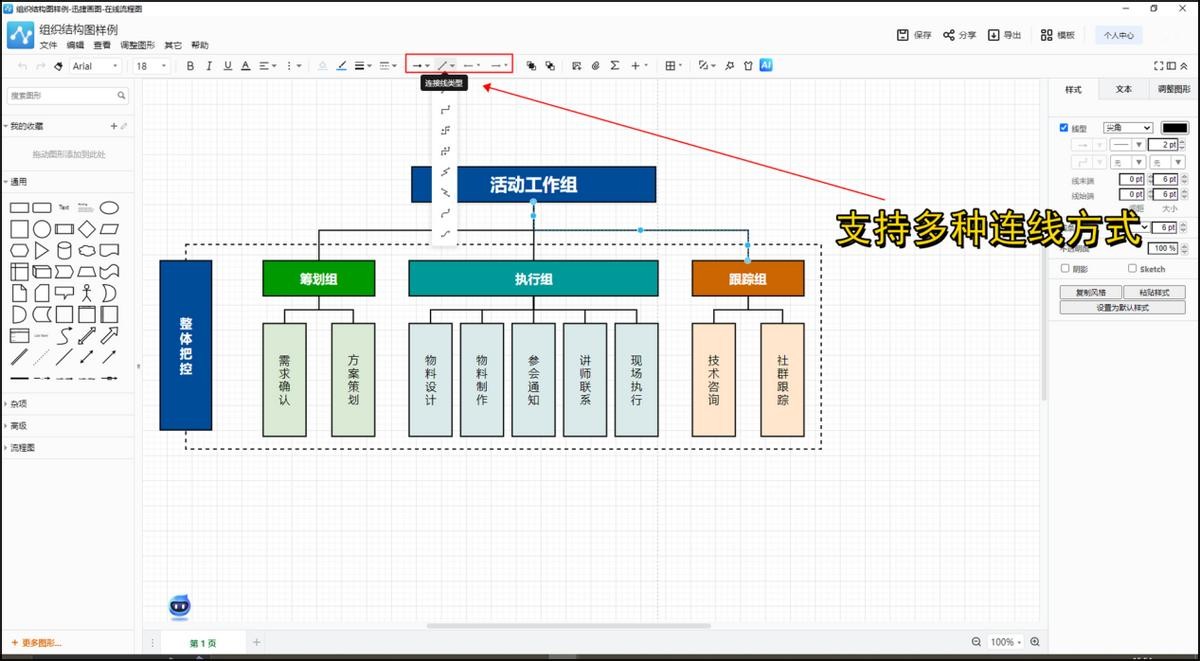1200x661 pixels.
Task: Open the 调整图形 menu in the menu bar
Action: tap(138, 45)
